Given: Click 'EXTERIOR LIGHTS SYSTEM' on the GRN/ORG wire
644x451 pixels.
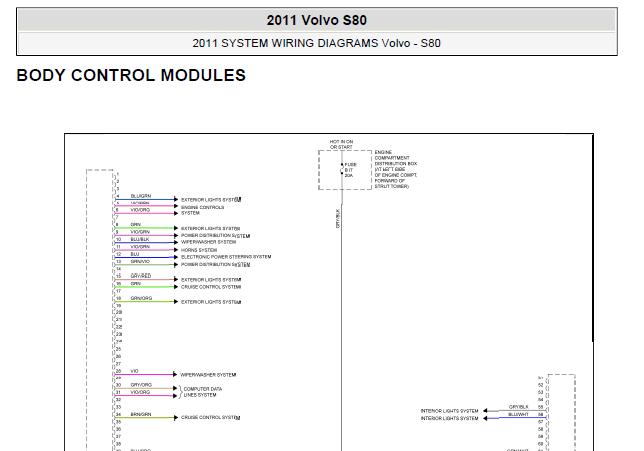Looking at the screenshot, I should coord(211,302).
